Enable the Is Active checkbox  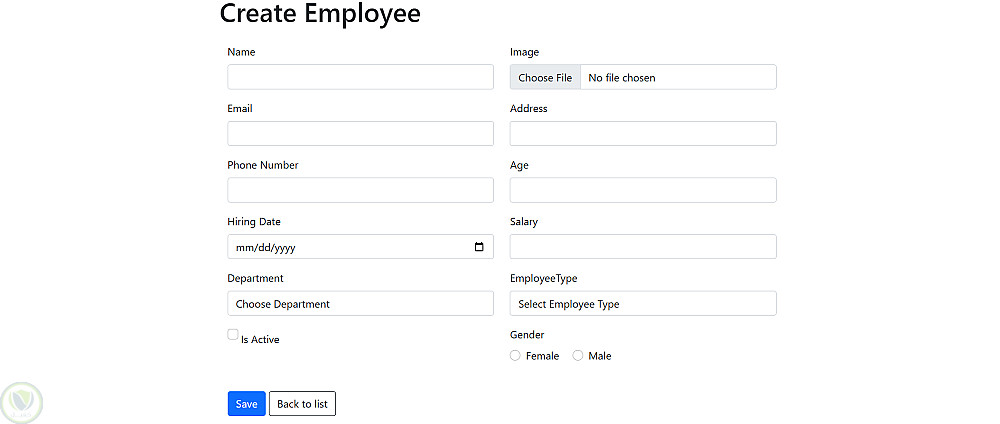click(x=233, y=335)
